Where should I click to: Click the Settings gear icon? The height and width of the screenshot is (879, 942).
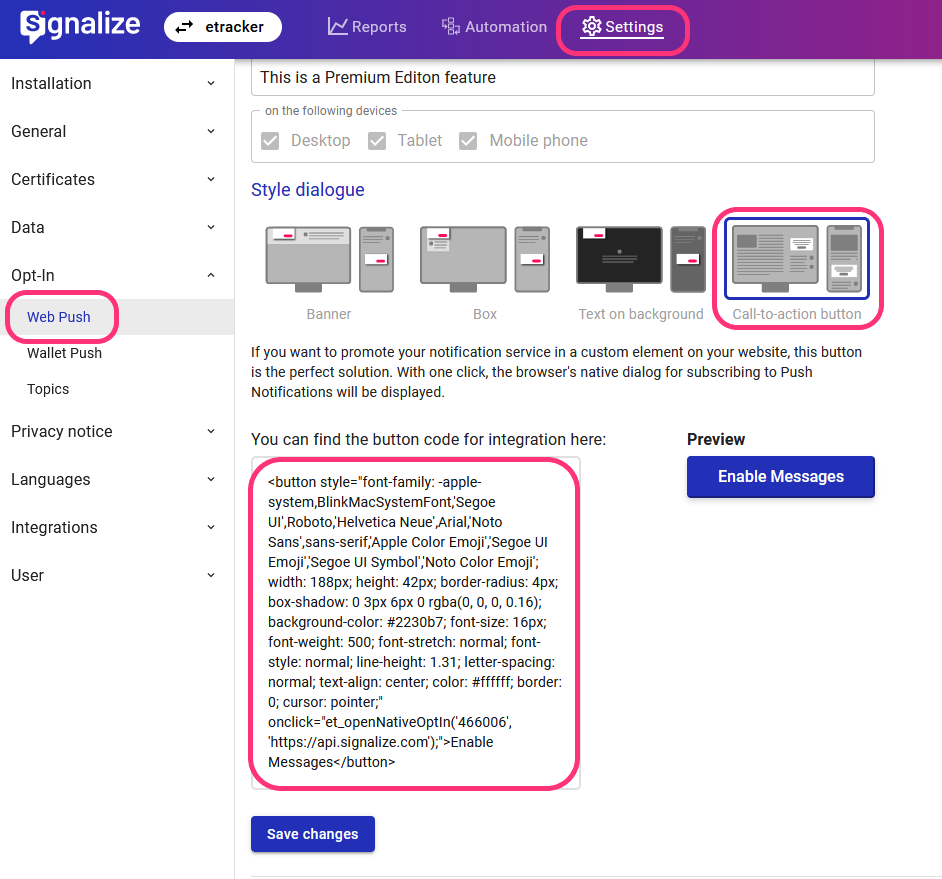pos(591,26)
